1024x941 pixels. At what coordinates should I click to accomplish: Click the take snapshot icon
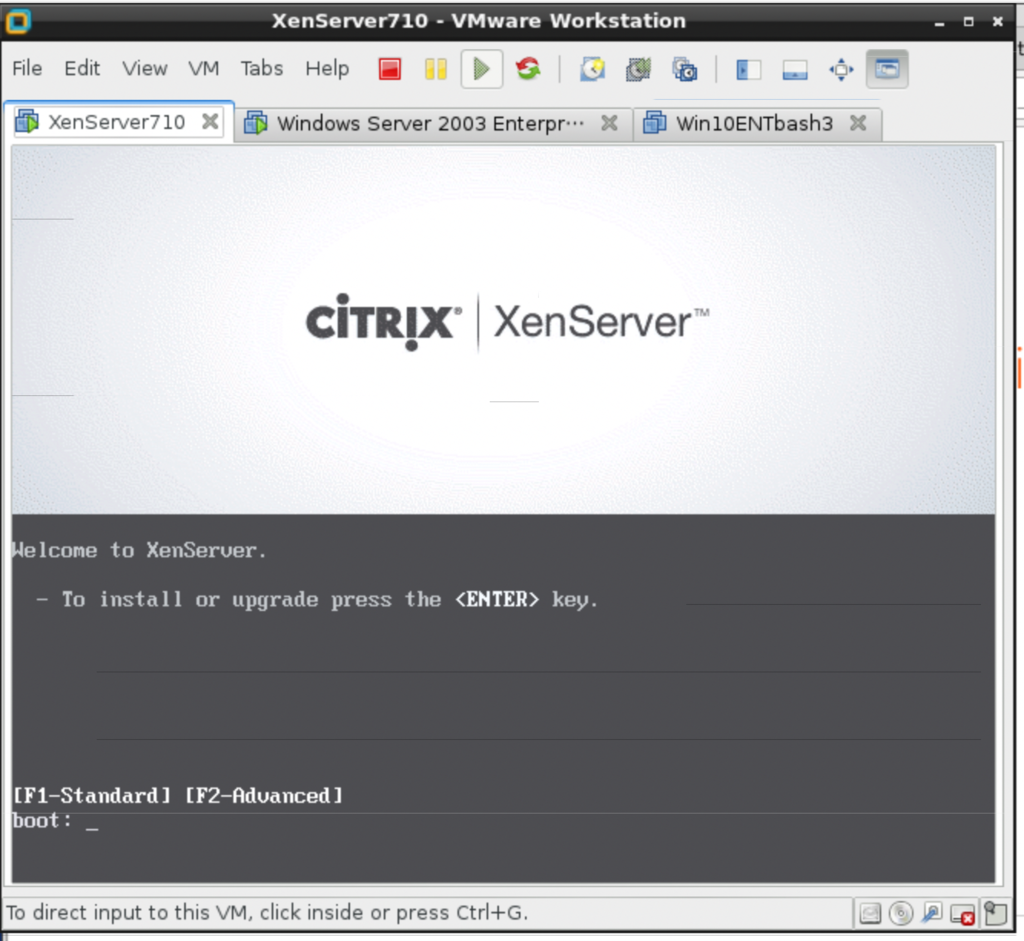[592, 69]
